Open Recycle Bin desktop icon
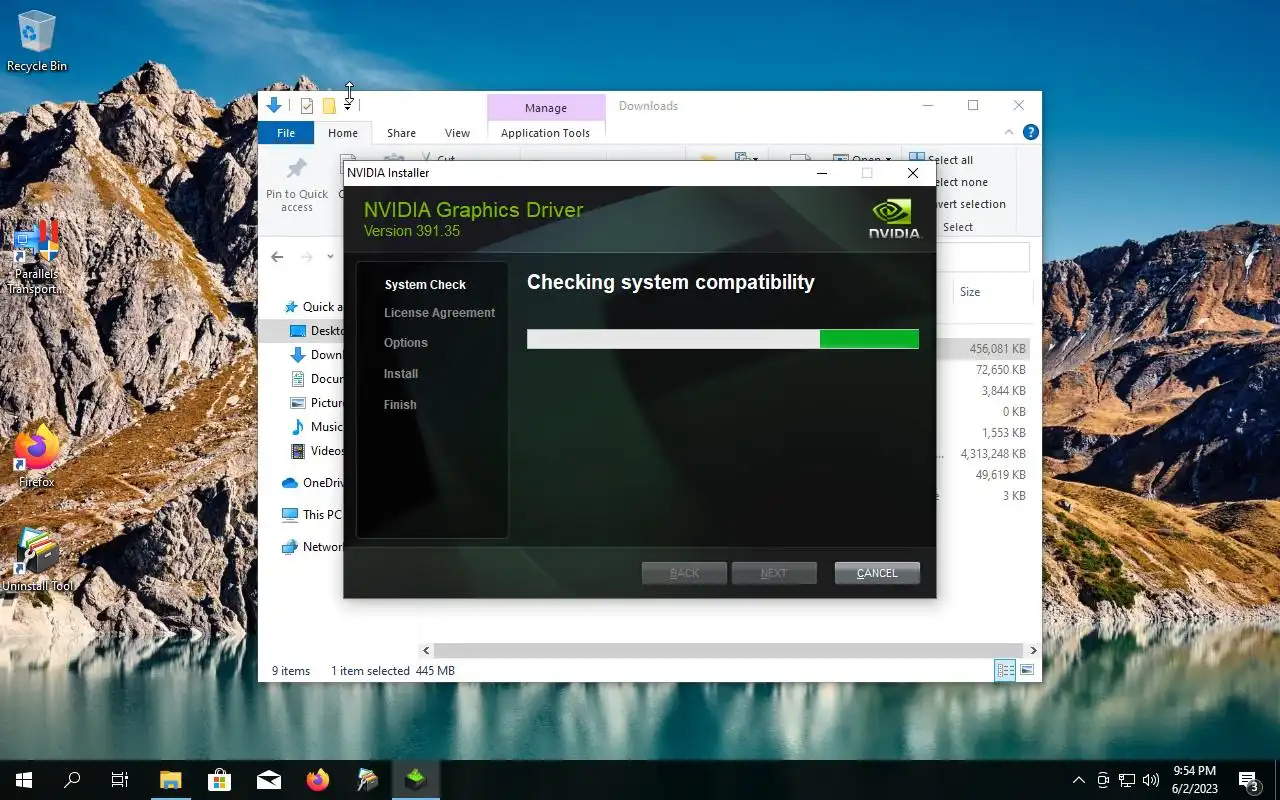Viewport: 1280px width, 800px height. (x=37, y=41)
